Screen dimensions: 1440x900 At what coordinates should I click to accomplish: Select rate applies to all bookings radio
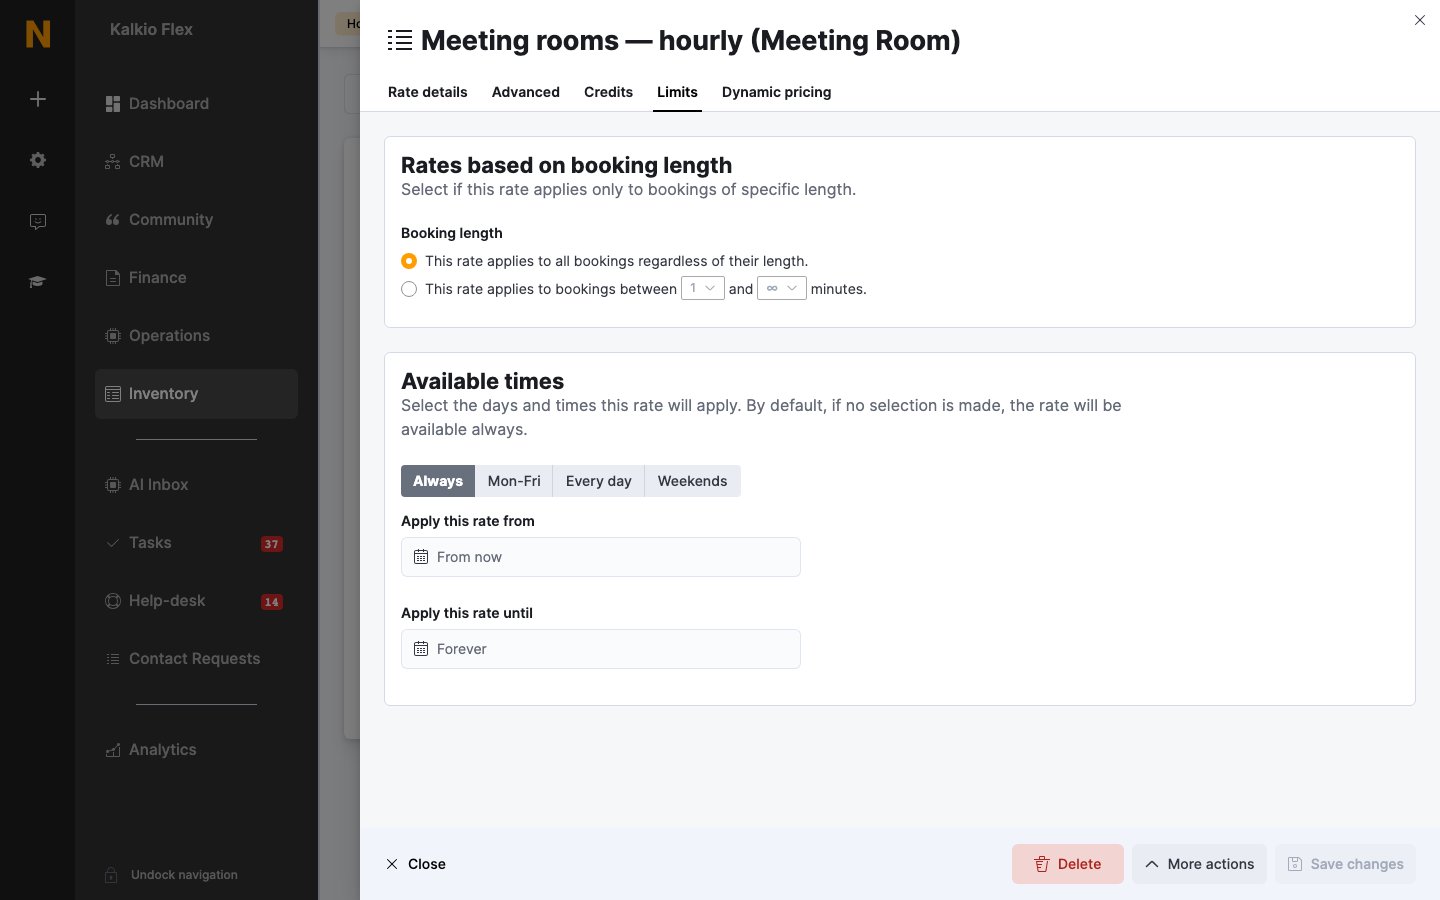click(x=409, y=261)
